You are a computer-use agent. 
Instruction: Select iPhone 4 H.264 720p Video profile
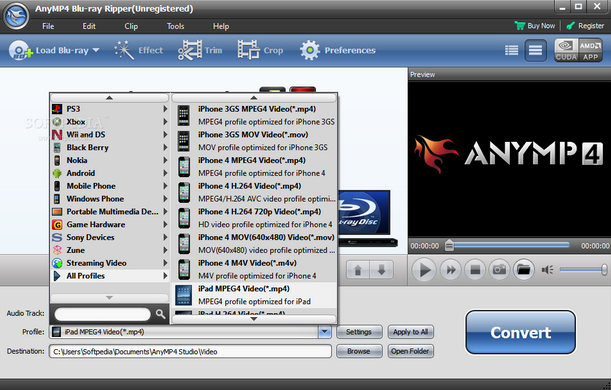(254, 218)
